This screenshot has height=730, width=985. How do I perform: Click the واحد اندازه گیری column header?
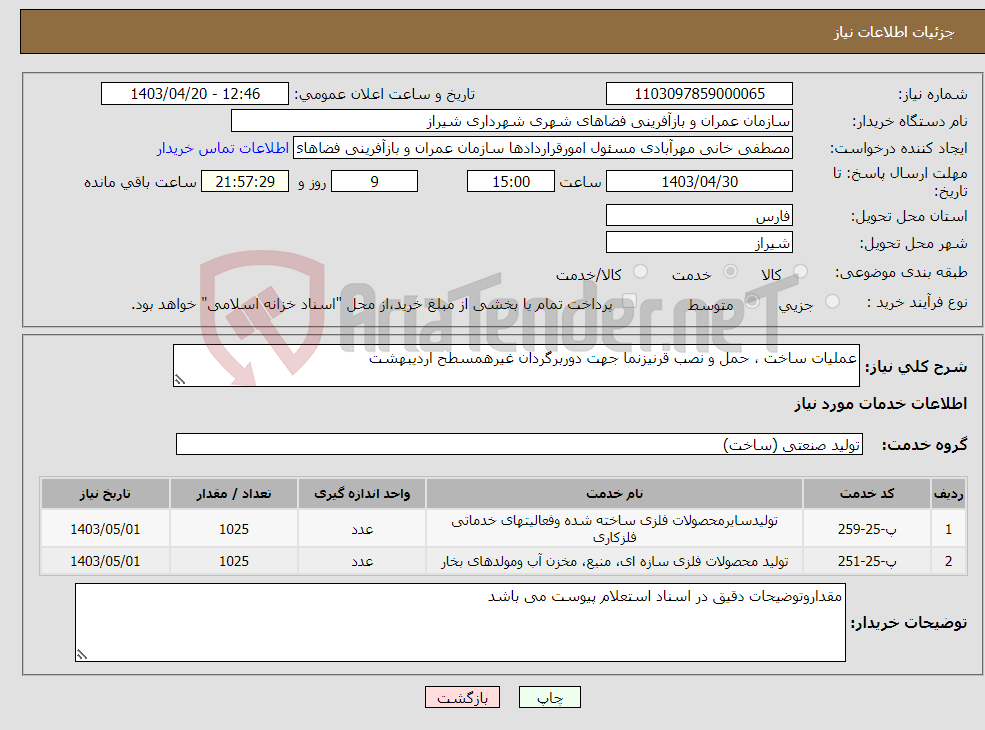pos(362,494)
